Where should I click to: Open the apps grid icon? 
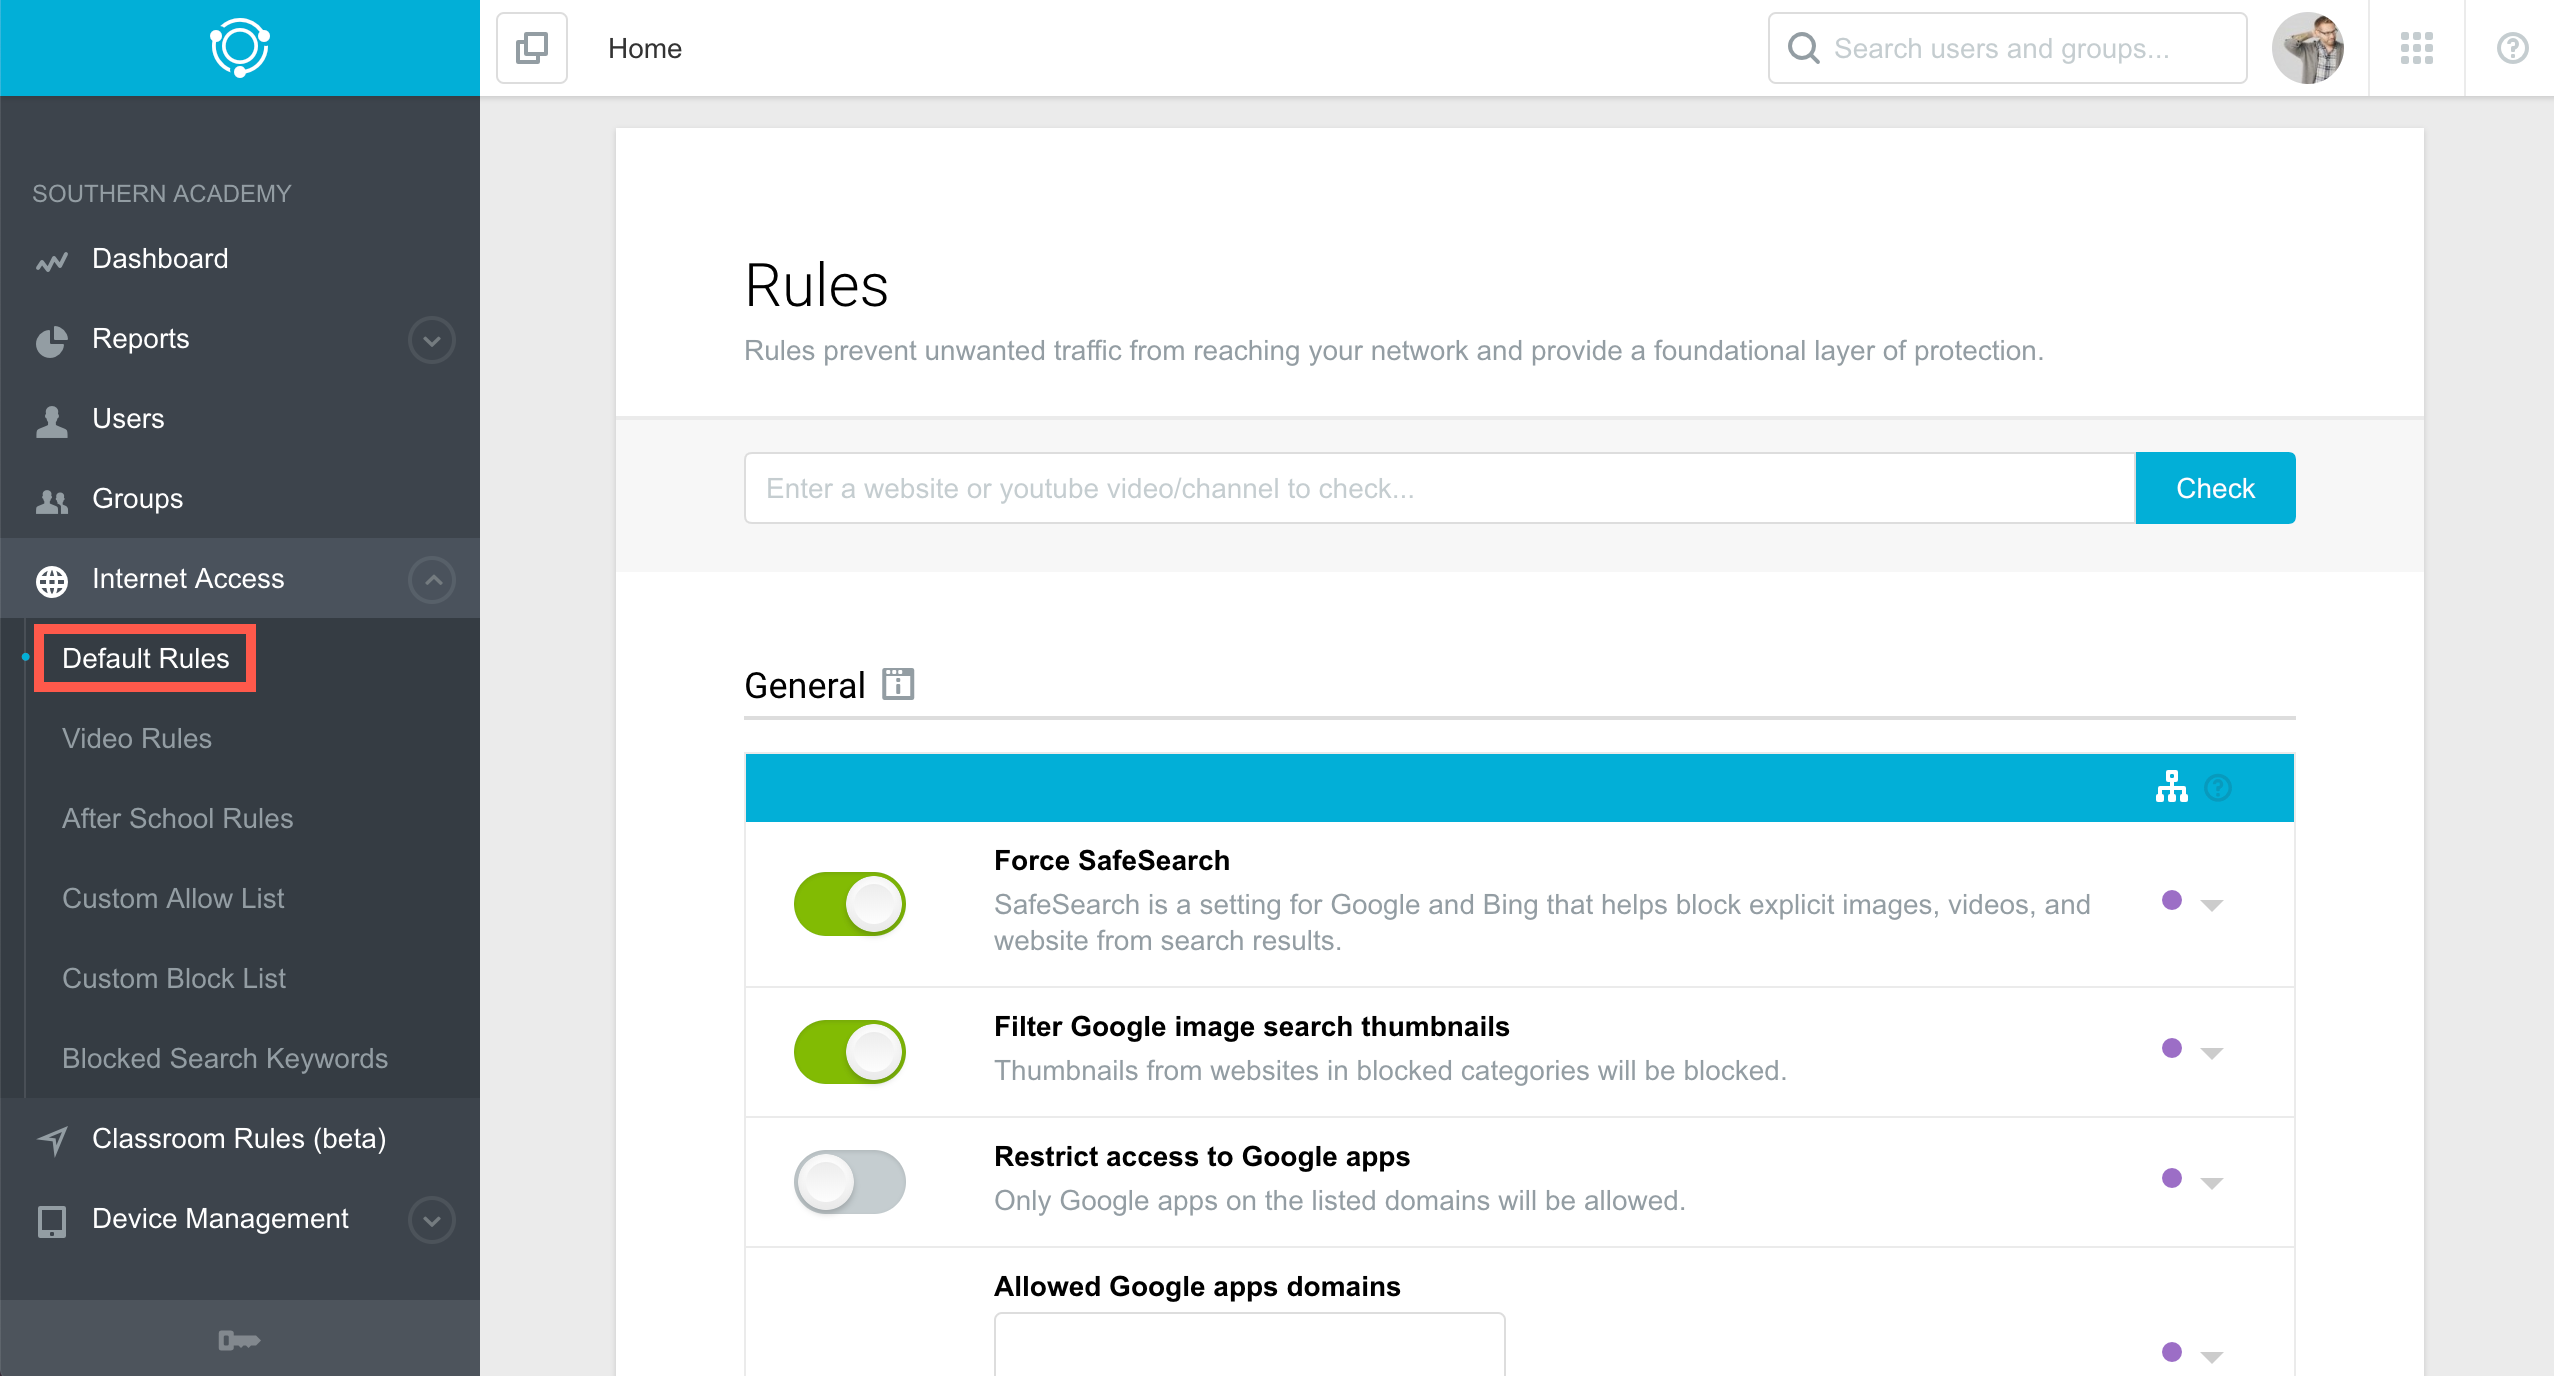2417,48
